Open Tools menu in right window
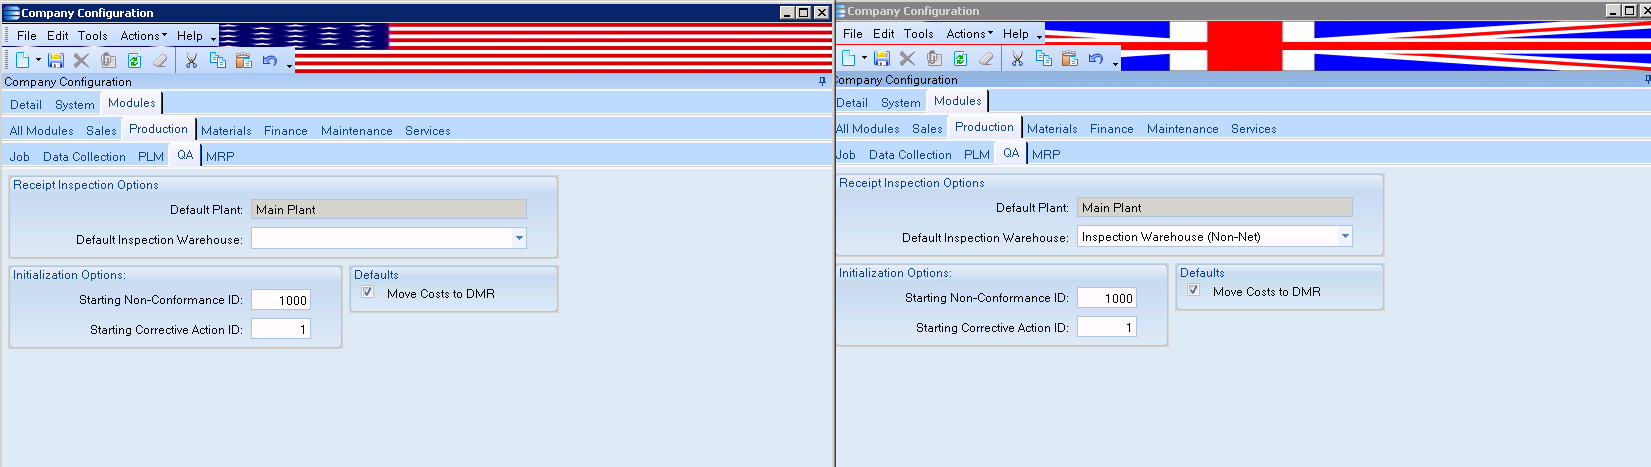The image size is (1651, 467). click(919, 33)
